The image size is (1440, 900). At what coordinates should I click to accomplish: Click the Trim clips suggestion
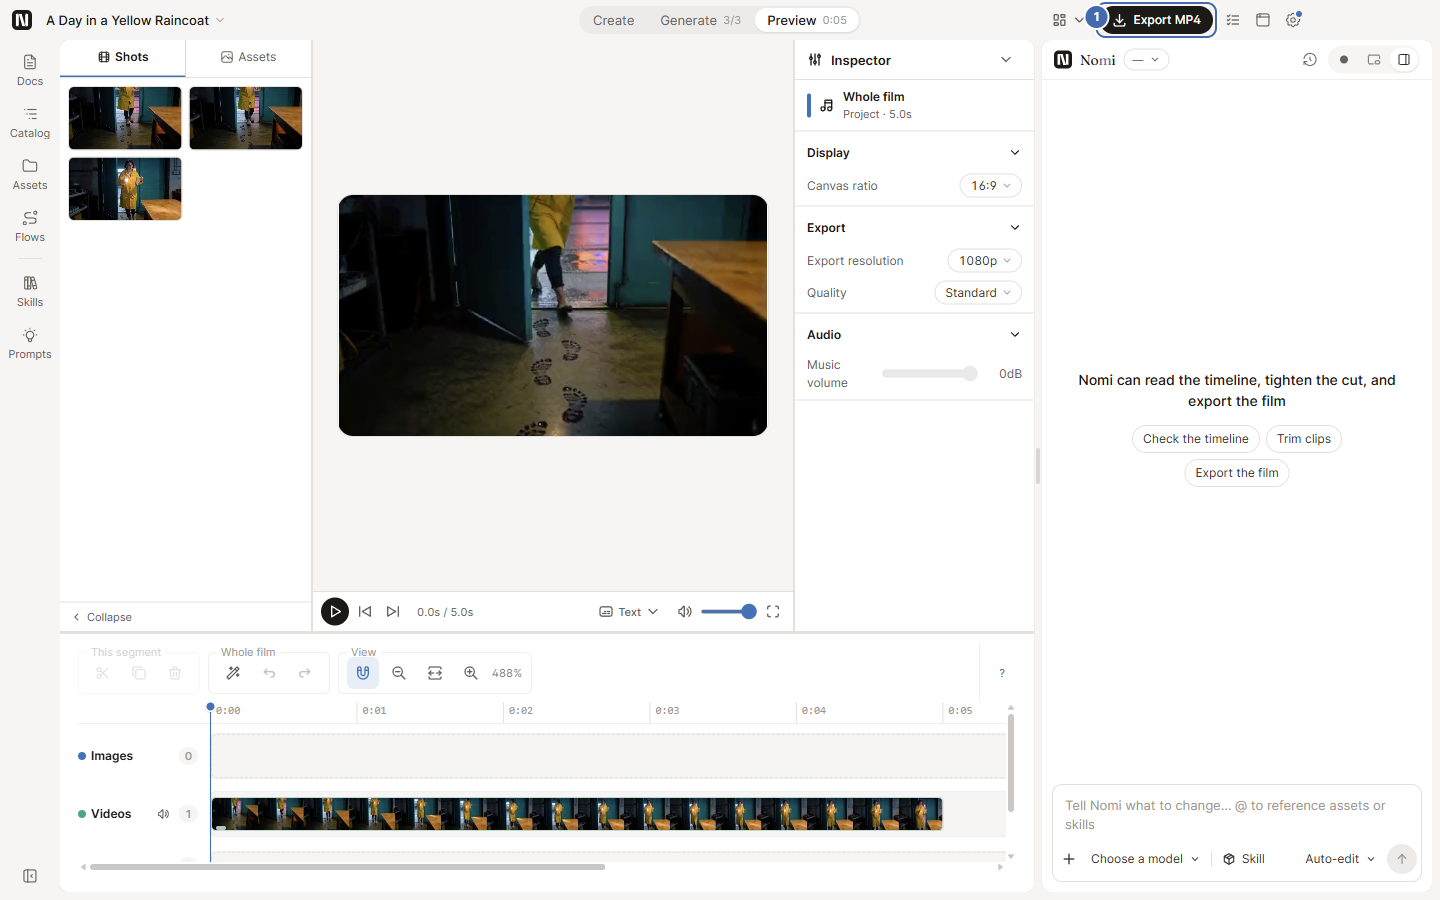(1304, 439)
